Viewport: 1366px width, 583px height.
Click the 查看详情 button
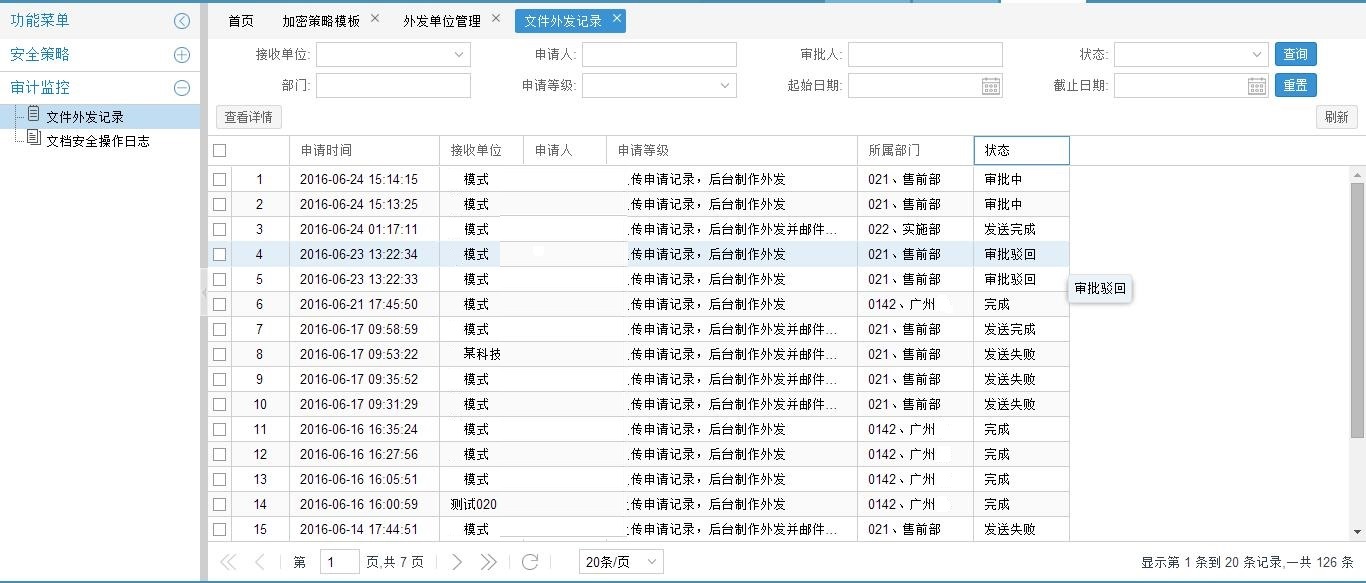click(247, 117)
